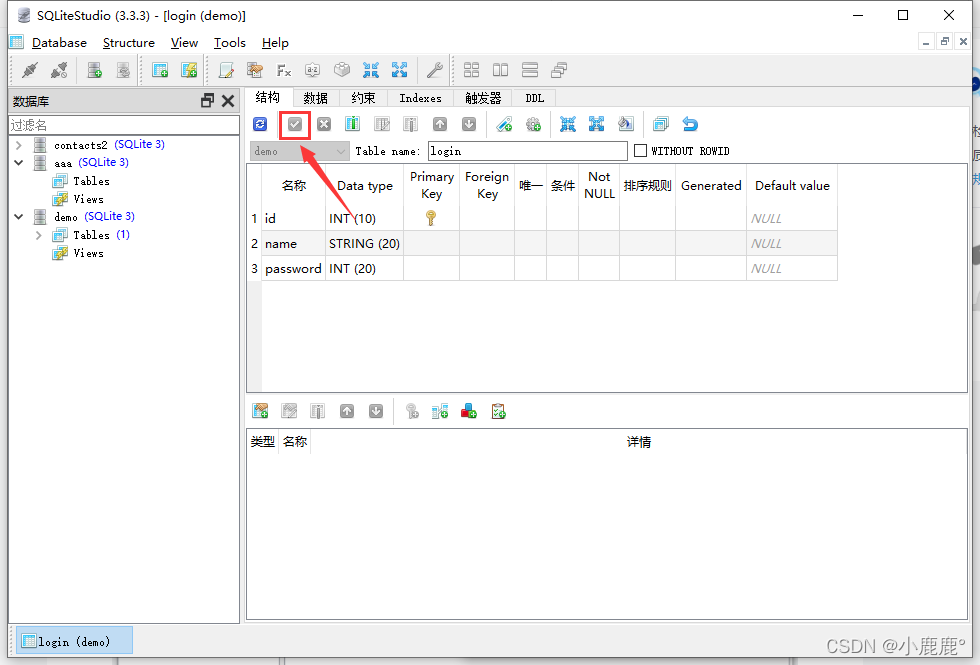Switch to the Indexes tab
980x665 pixels.
pyautogui.click(x=421, y=98)
